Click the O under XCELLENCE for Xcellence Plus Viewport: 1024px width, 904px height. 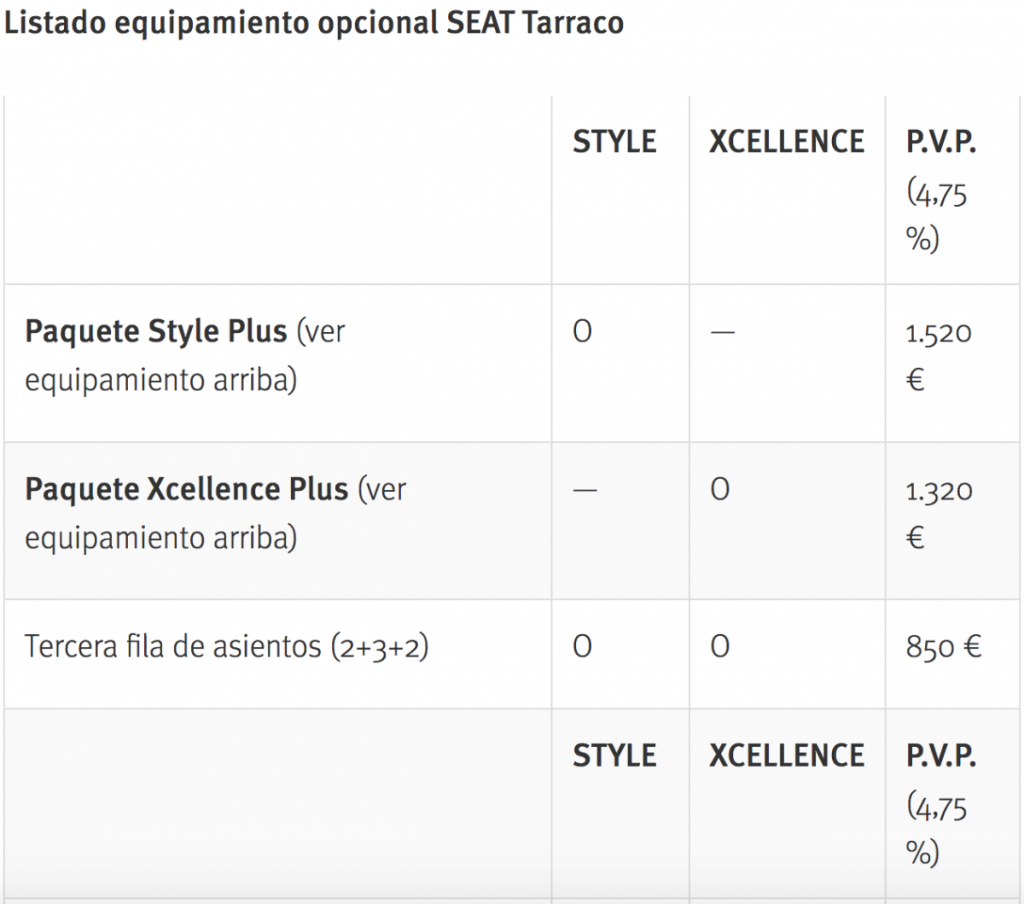tap(718, 491)
